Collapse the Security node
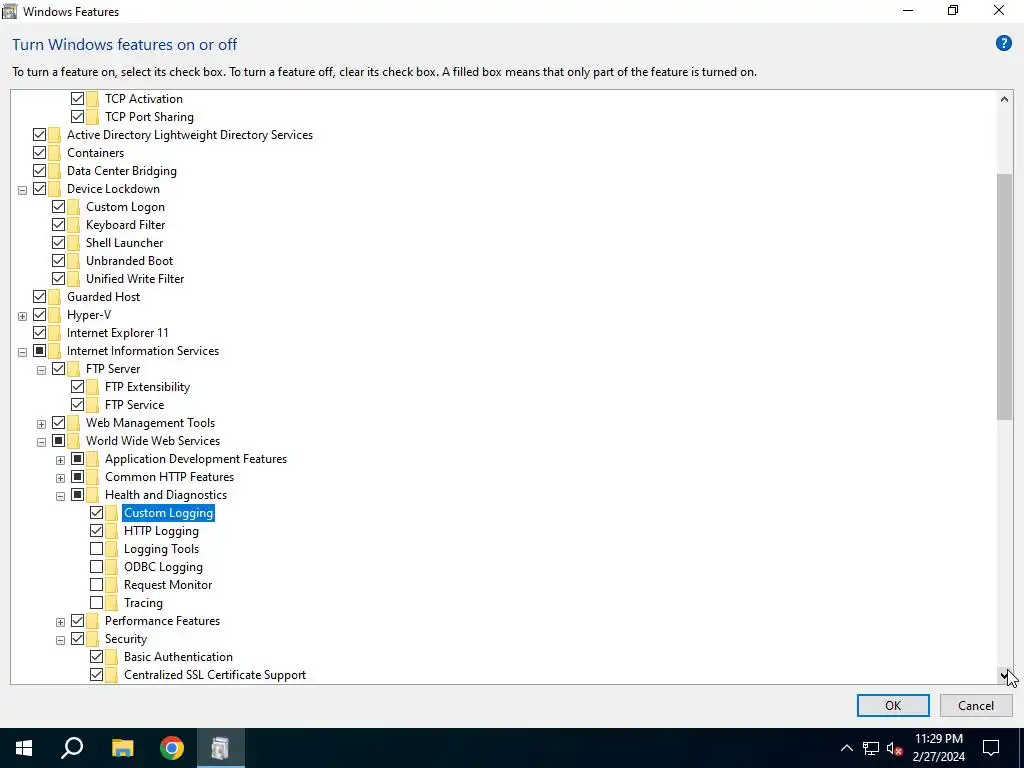The height and width of the screenshot is (768, 1024). pos(60,640)
